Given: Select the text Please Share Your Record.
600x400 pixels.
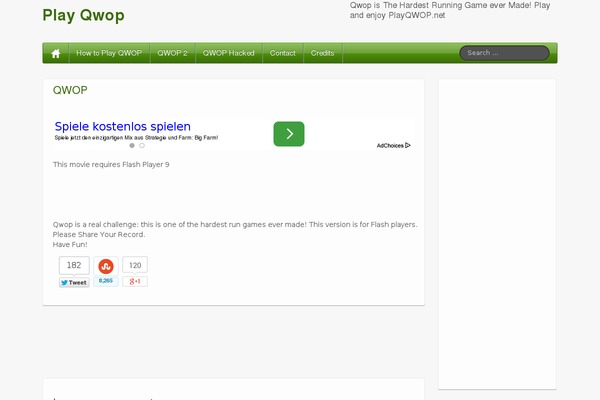Looking at the screenshot, I should (x=99, y=235).
